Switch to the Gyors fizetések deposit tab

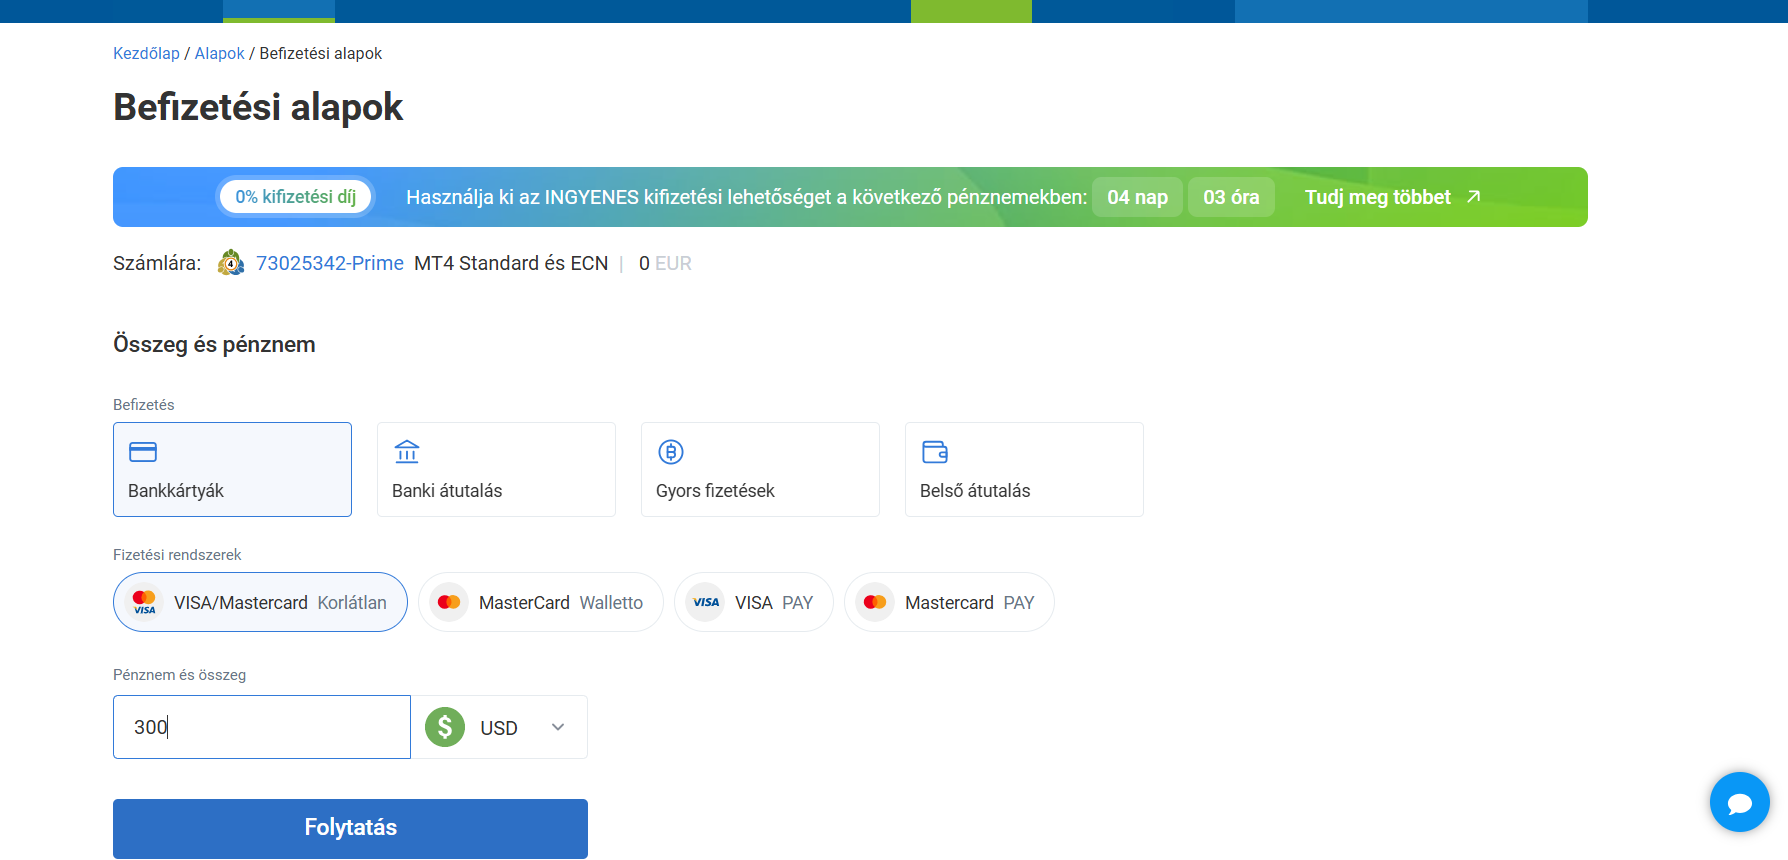760,470
